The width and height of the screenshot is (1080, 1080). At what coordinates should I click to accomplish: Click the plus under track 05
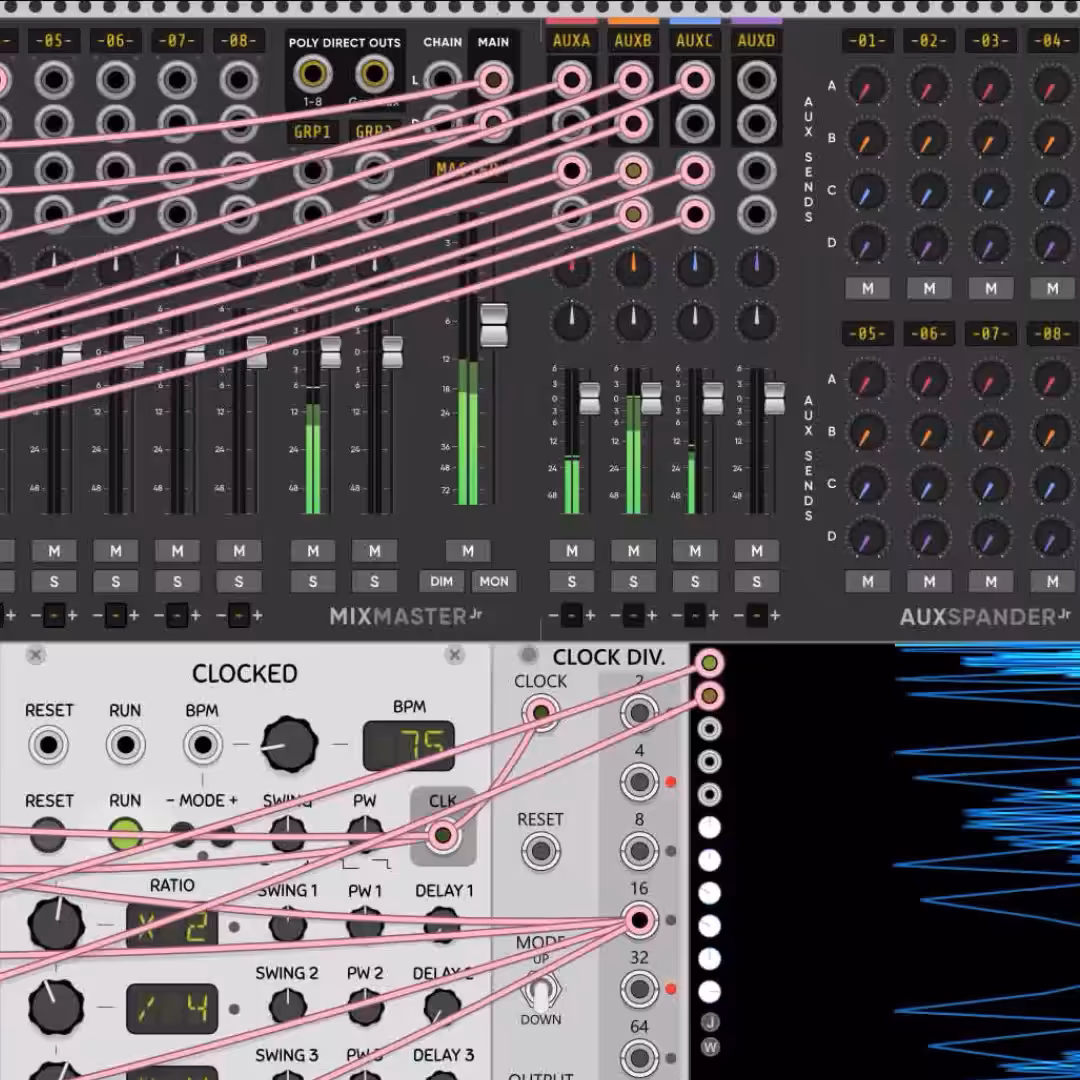pyautogui.click(x=72, y=616)
